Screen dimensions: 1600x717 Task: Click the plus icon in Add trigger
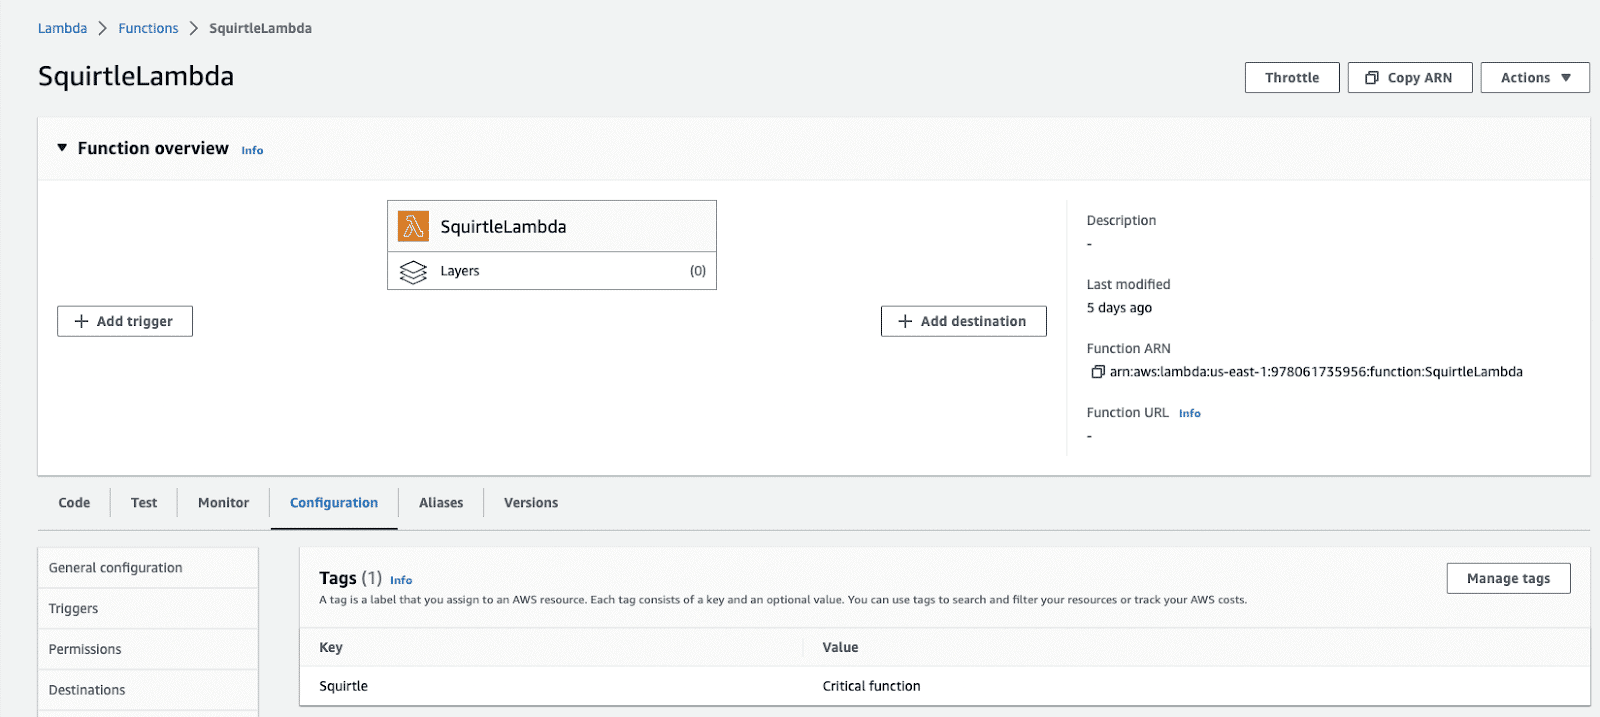point(82,321)
